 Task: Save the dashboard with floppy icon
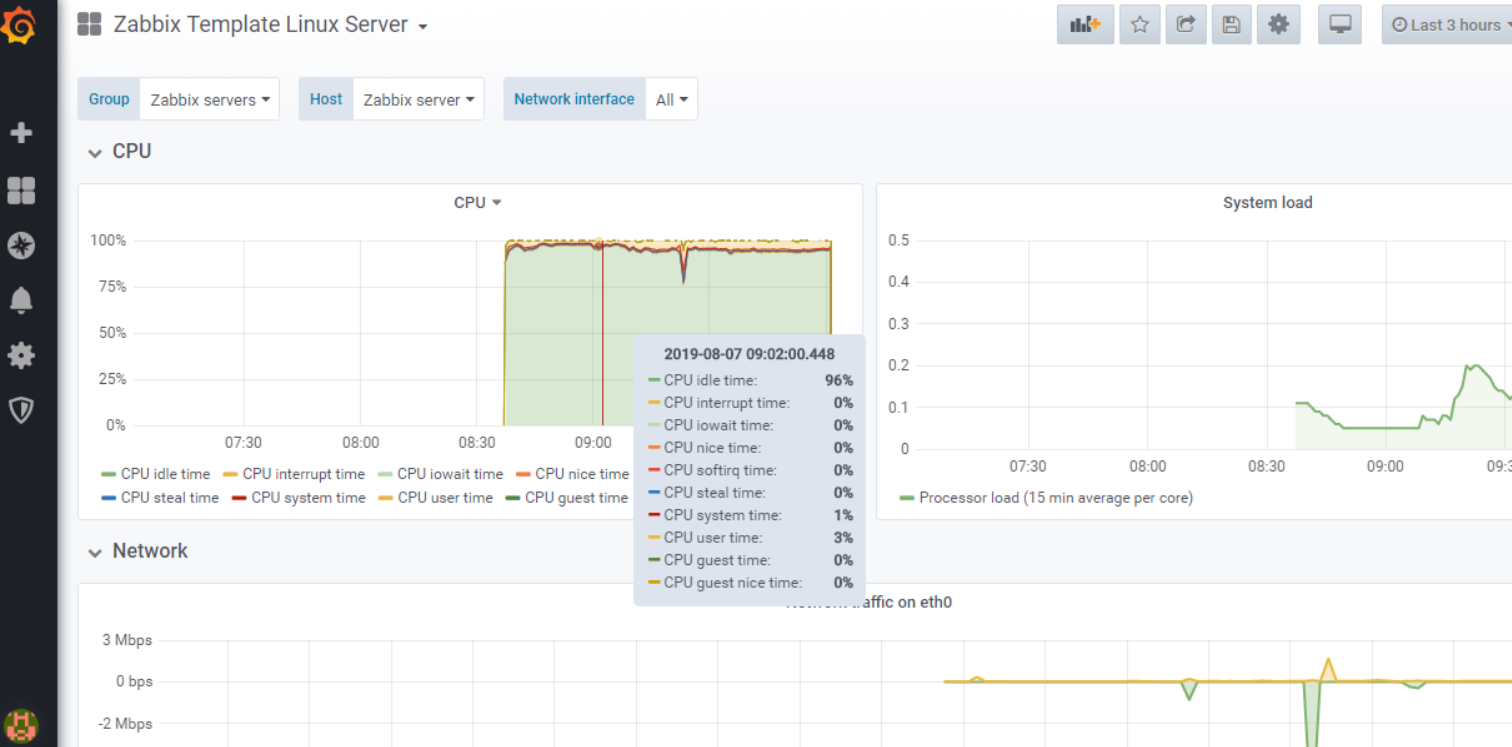[1231, 25]
